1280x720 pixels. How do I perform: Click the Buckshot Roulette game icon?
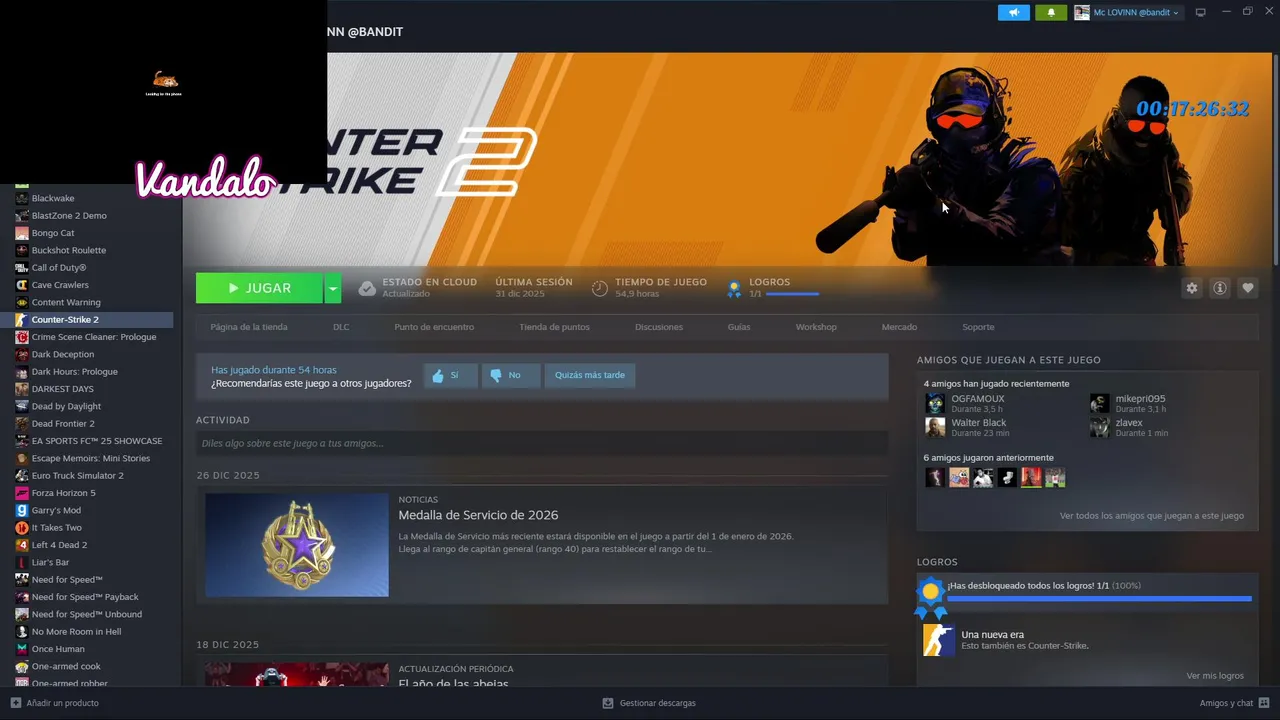point(22,250)
